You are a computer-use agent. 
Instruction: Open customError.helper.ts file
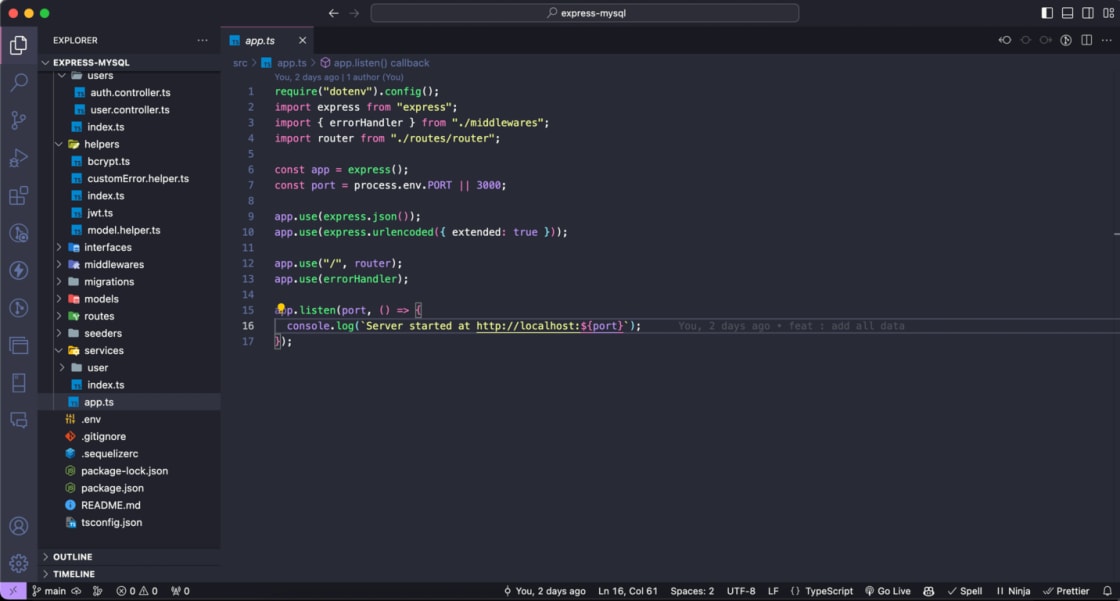[x=129, y=178]
